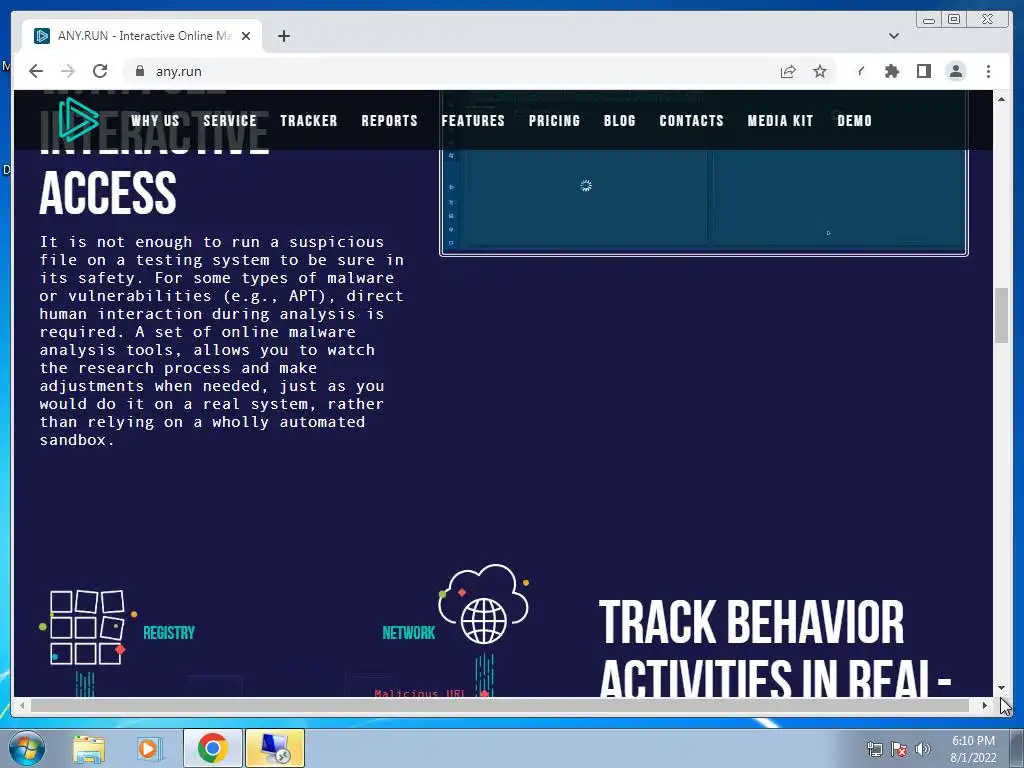Go back to the previous page
Screen dimensions: 1024x768
[36, 71]
